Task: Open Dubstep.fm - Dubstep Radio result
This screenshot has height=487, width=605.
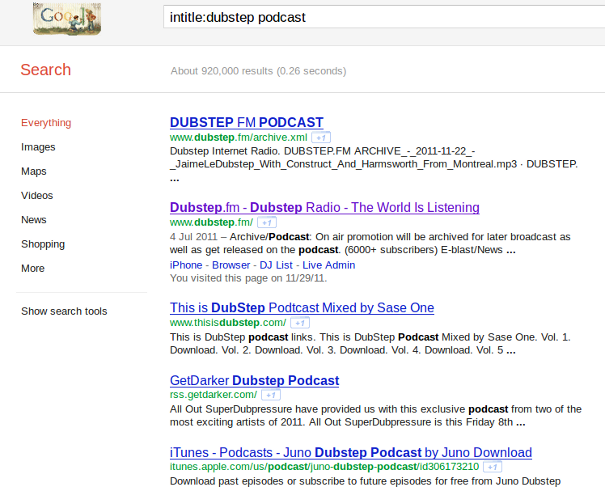Action: point(324,208)
